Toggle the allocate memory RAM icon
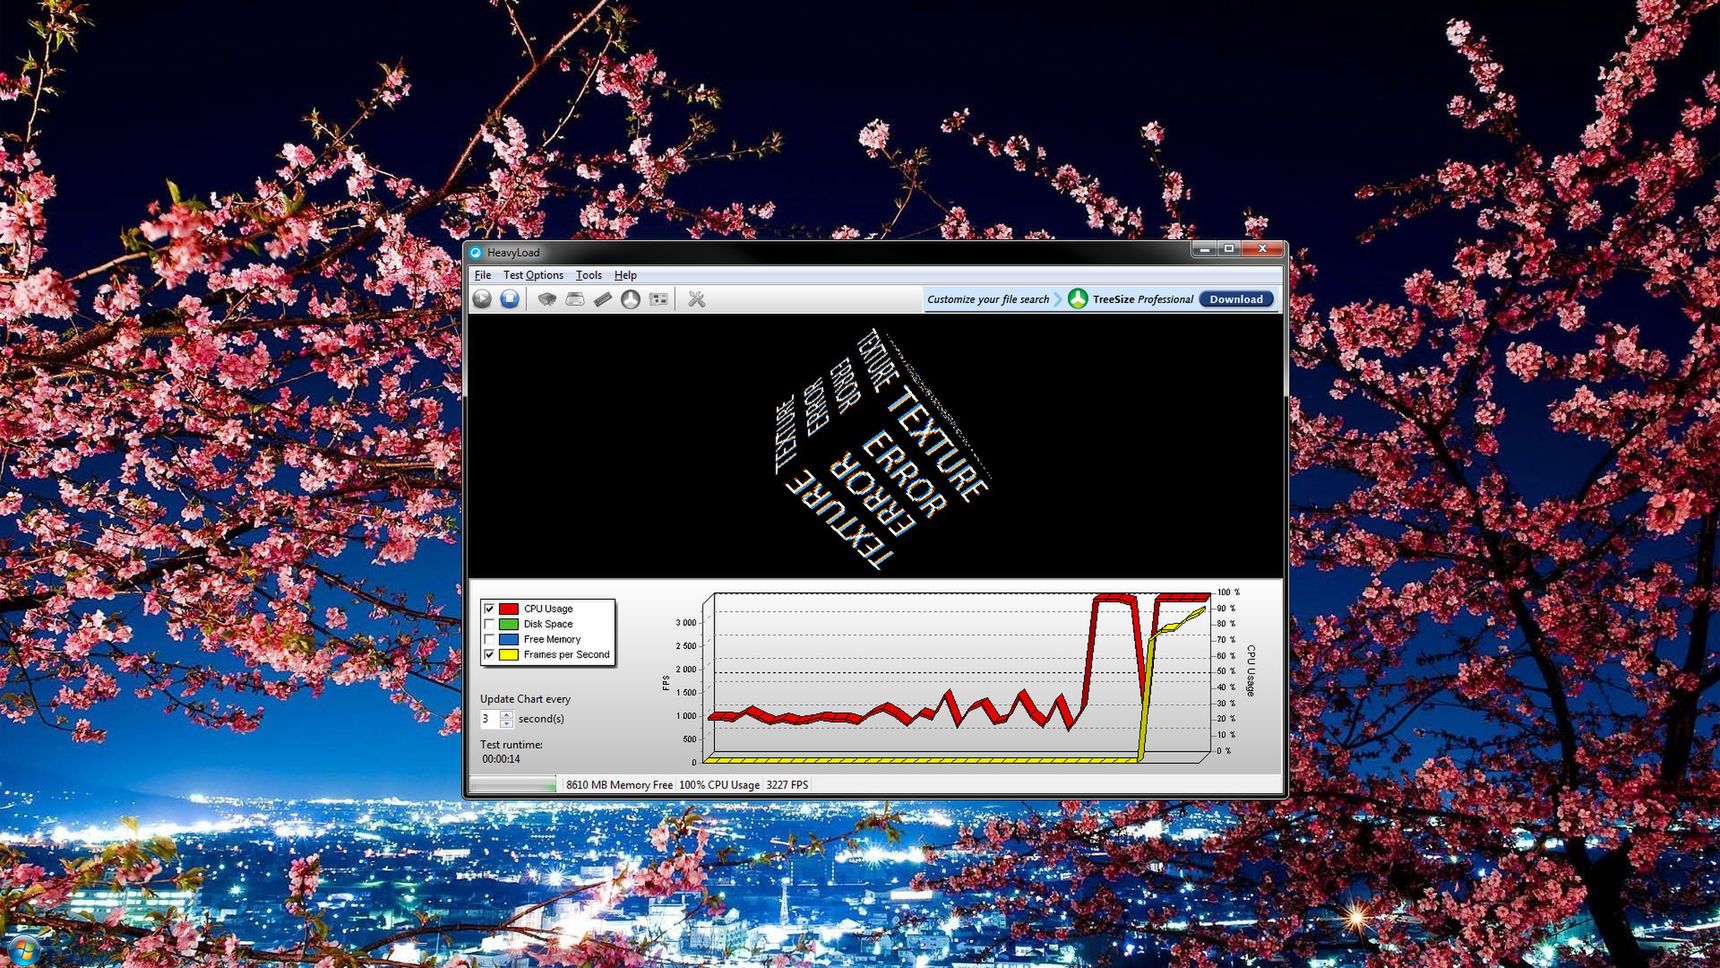 pyautogui.click(x=602, y=299)
